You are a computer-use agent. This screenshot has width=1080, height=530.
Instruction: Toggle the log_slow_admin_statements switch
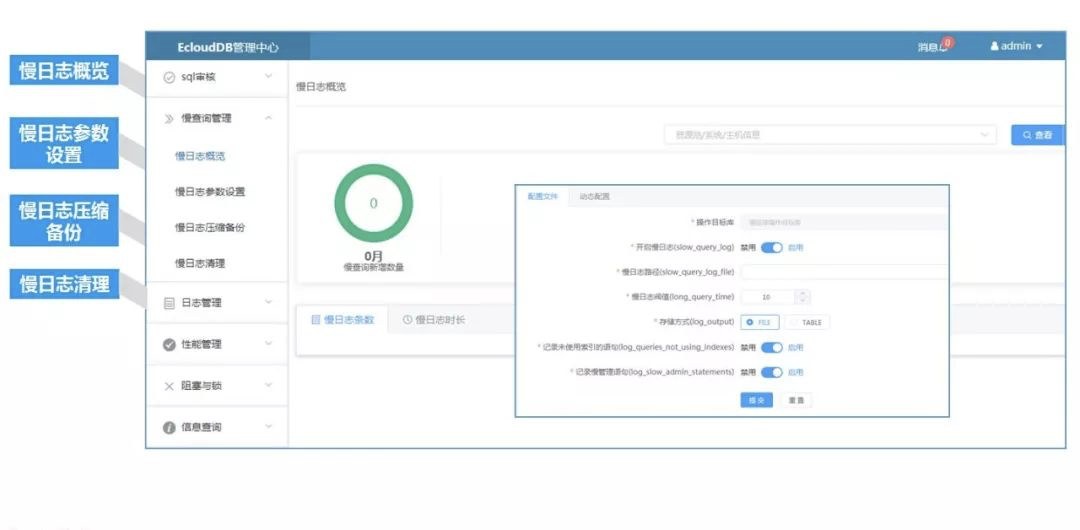coord(771,372)
